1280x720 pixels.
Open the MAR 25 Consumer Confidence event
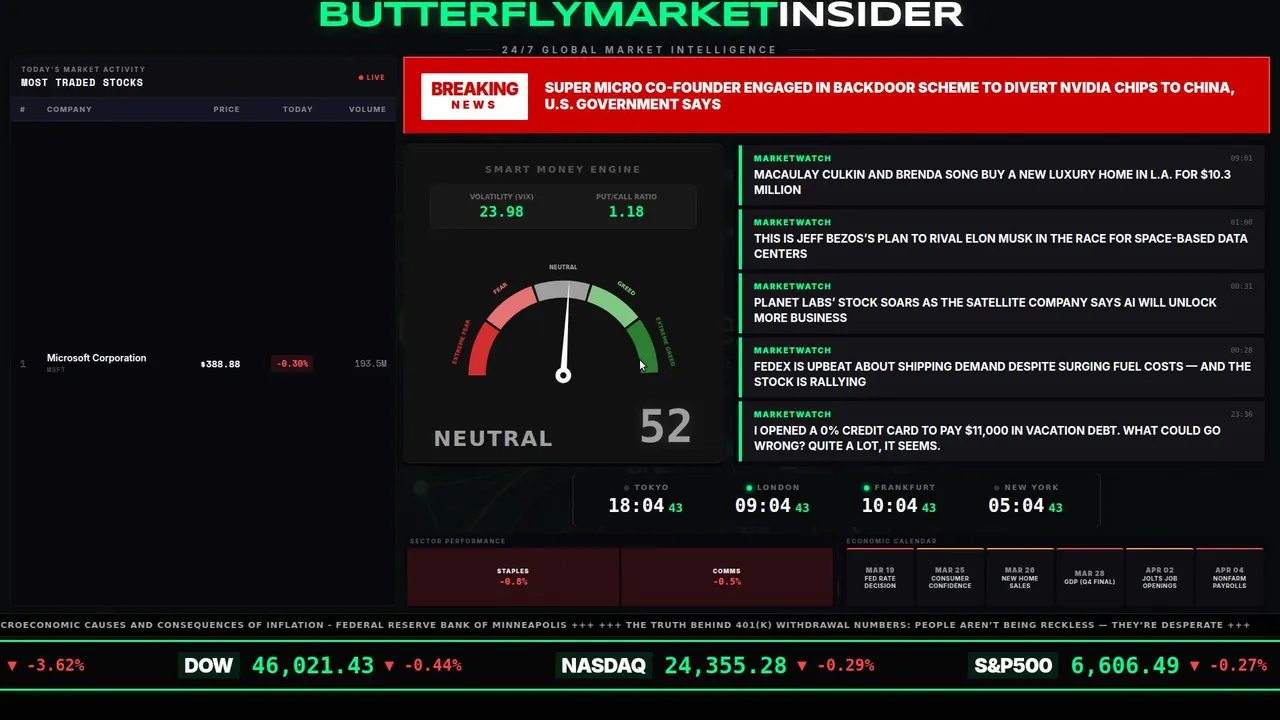tap(950, 577)
